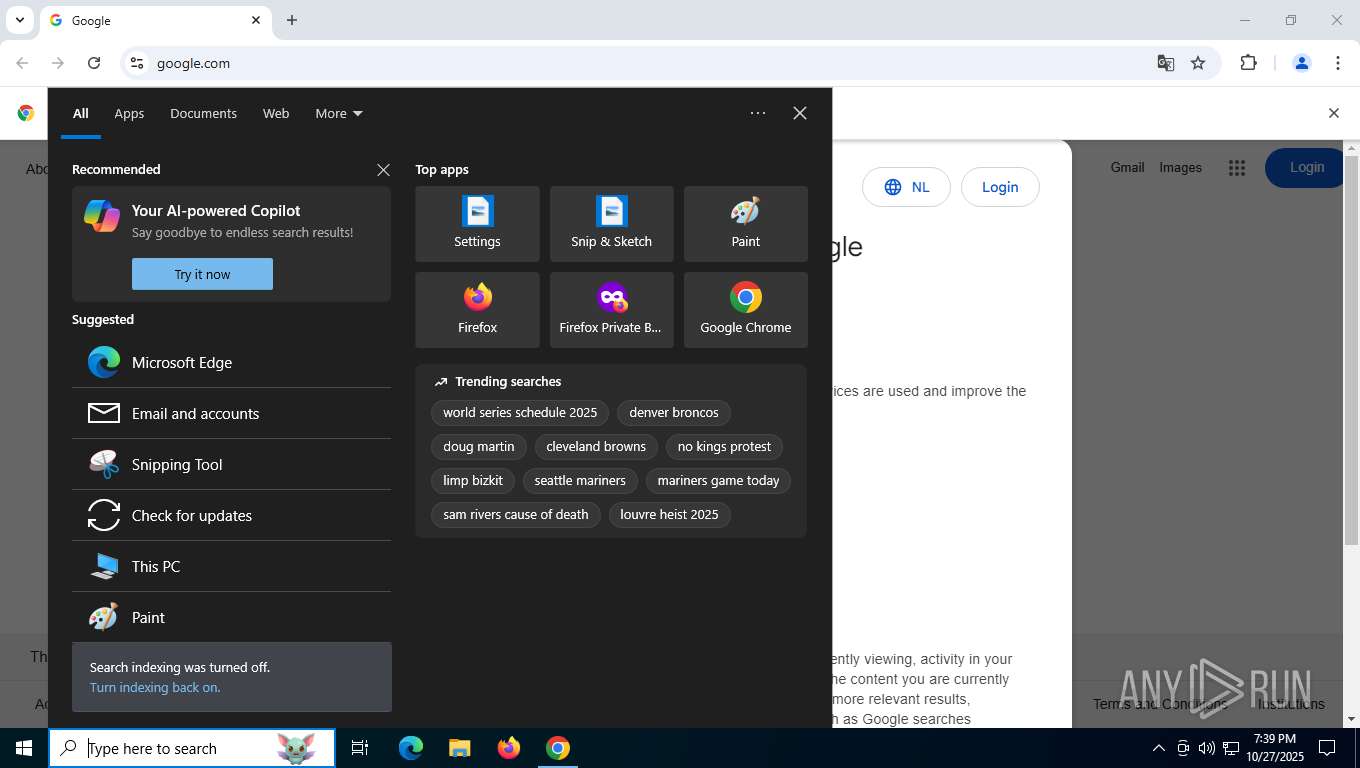Open volume control in system tray
The width and height of the screenshot is (1360, 768).
[x=1207, y=748]
